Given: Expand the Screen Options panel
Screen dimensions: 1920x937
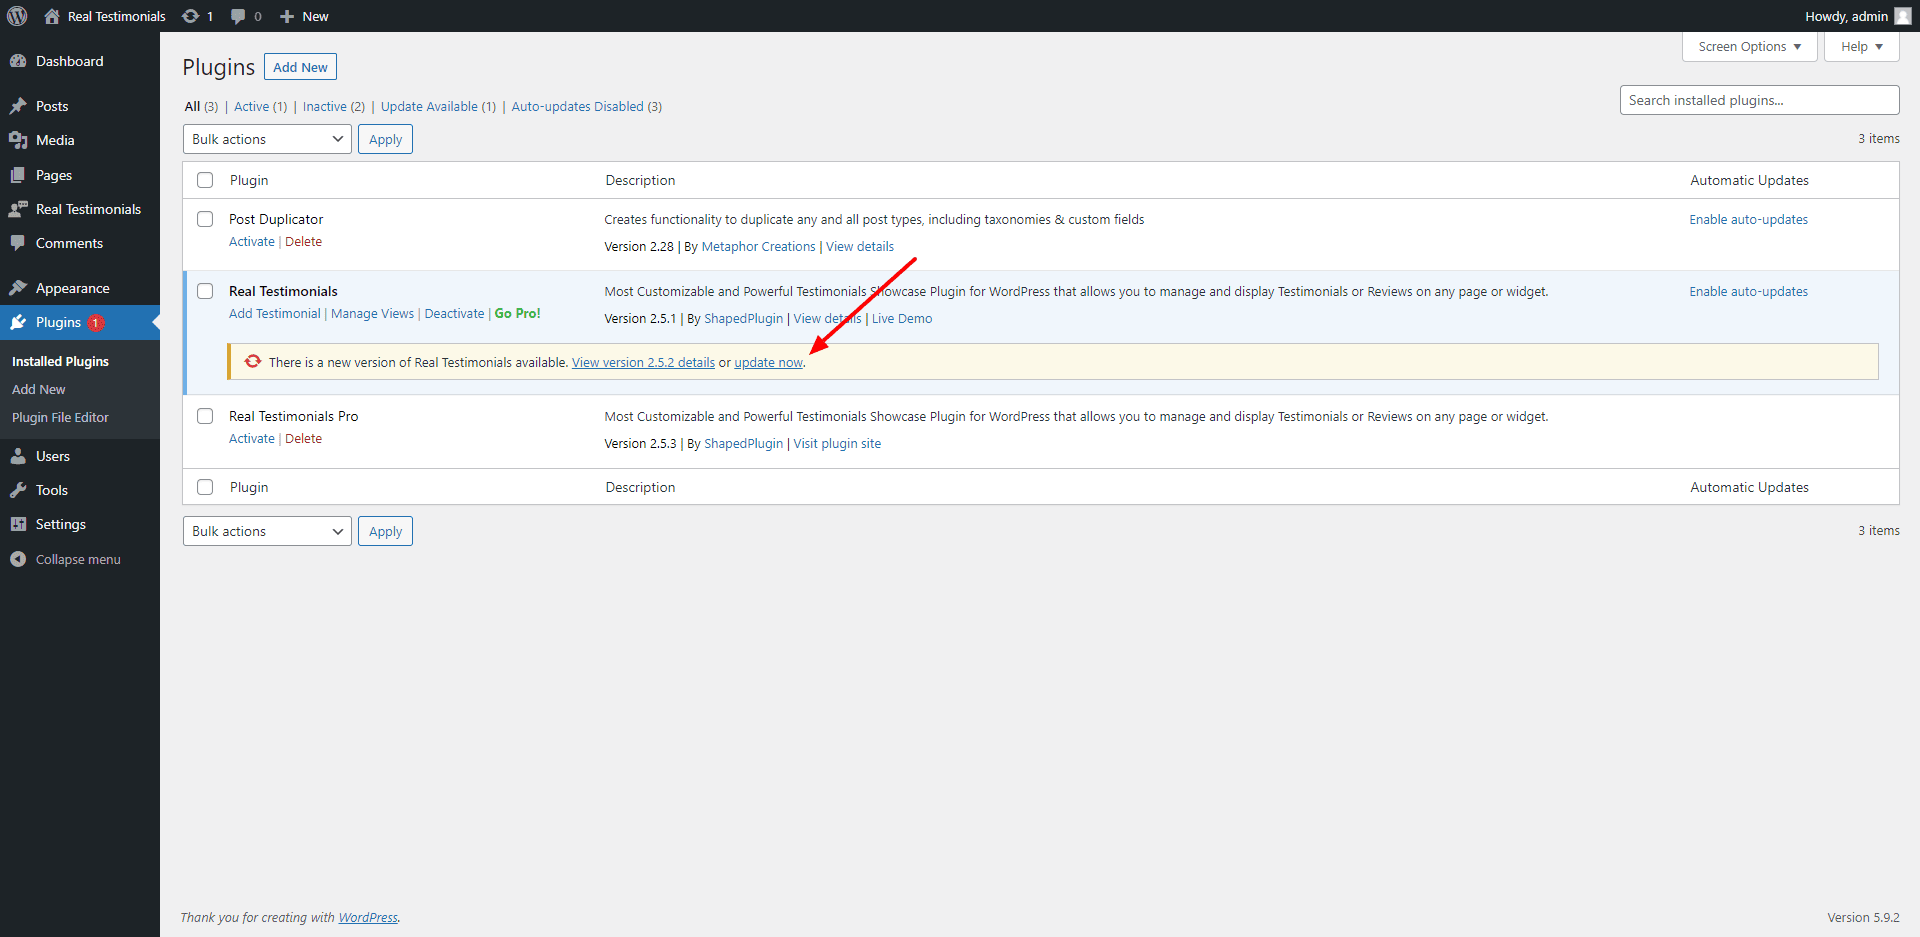Looking at the screenshot, I should pyautogui.click(x=1749, y=47).
